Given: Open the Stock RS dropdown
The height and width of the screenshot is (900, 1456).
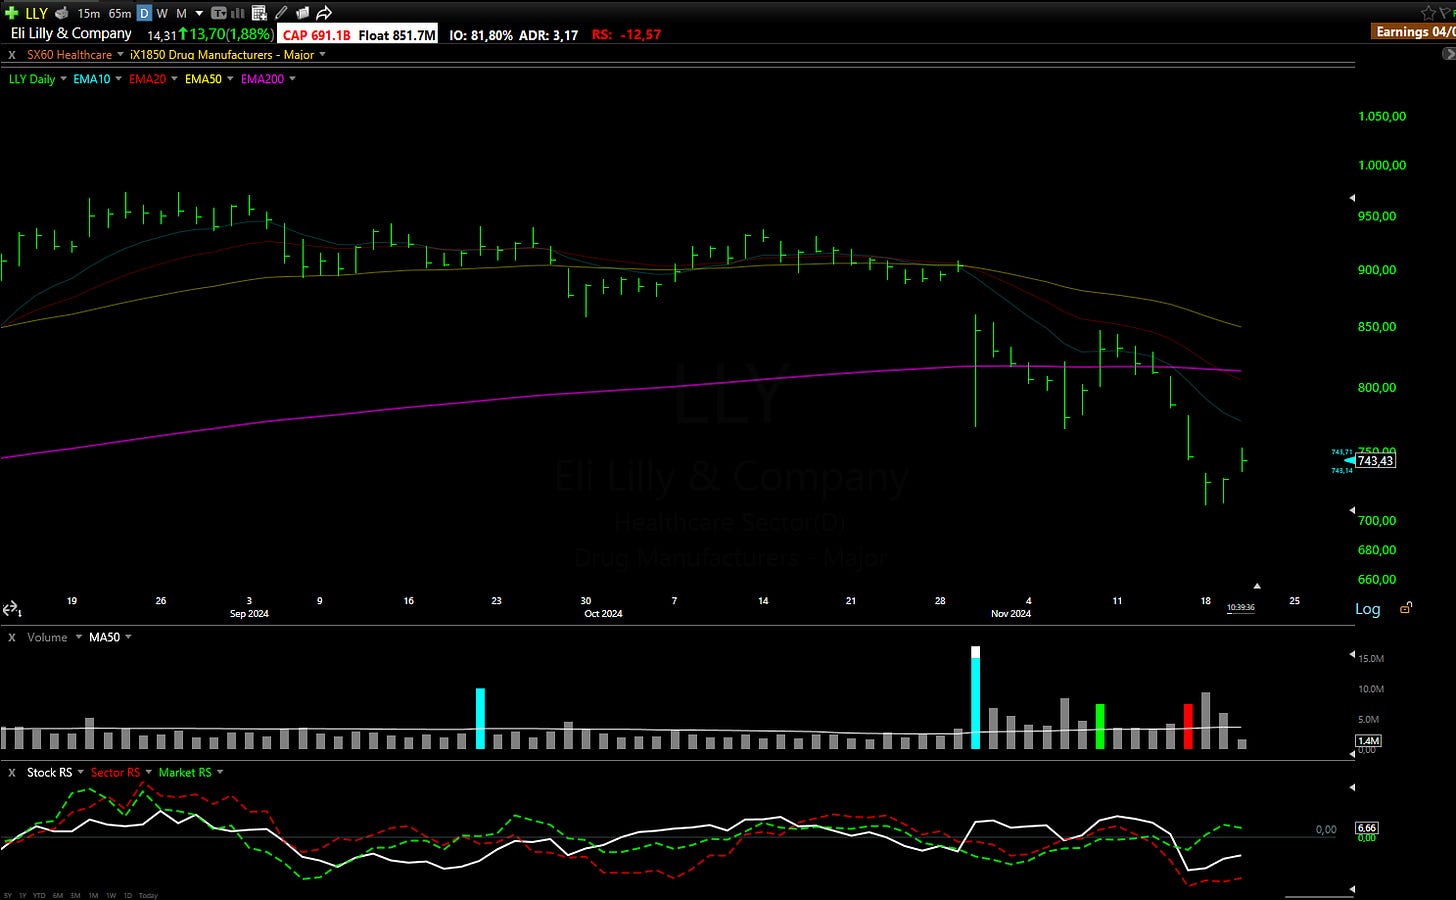Looking at the screenshot, I should tap(81, 772).
